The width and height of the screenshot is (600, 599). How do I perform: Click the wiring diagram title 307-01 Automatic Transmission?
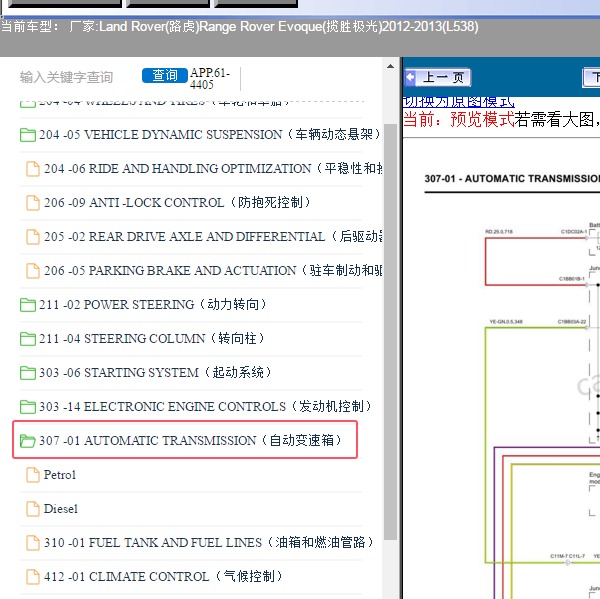(x=512, y=179)
